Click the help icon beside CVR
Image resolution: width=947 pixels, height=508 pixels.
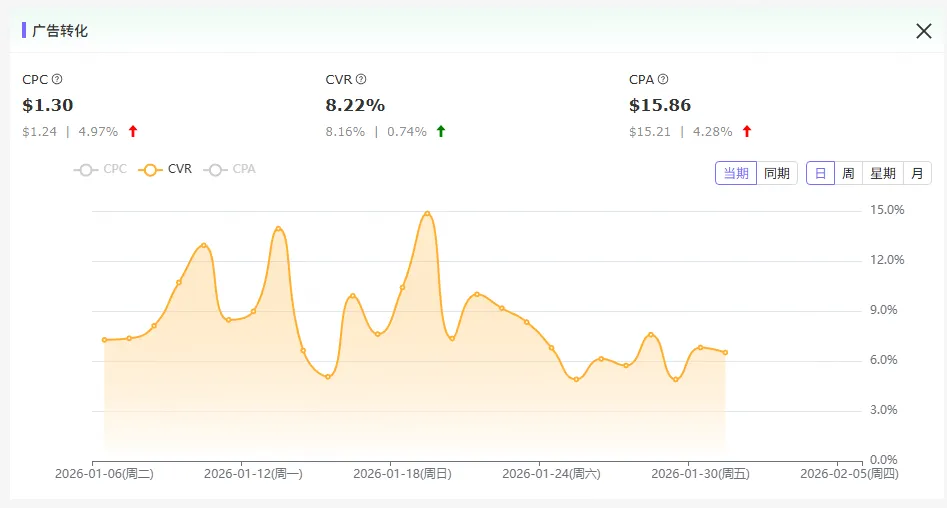(361, 79)
